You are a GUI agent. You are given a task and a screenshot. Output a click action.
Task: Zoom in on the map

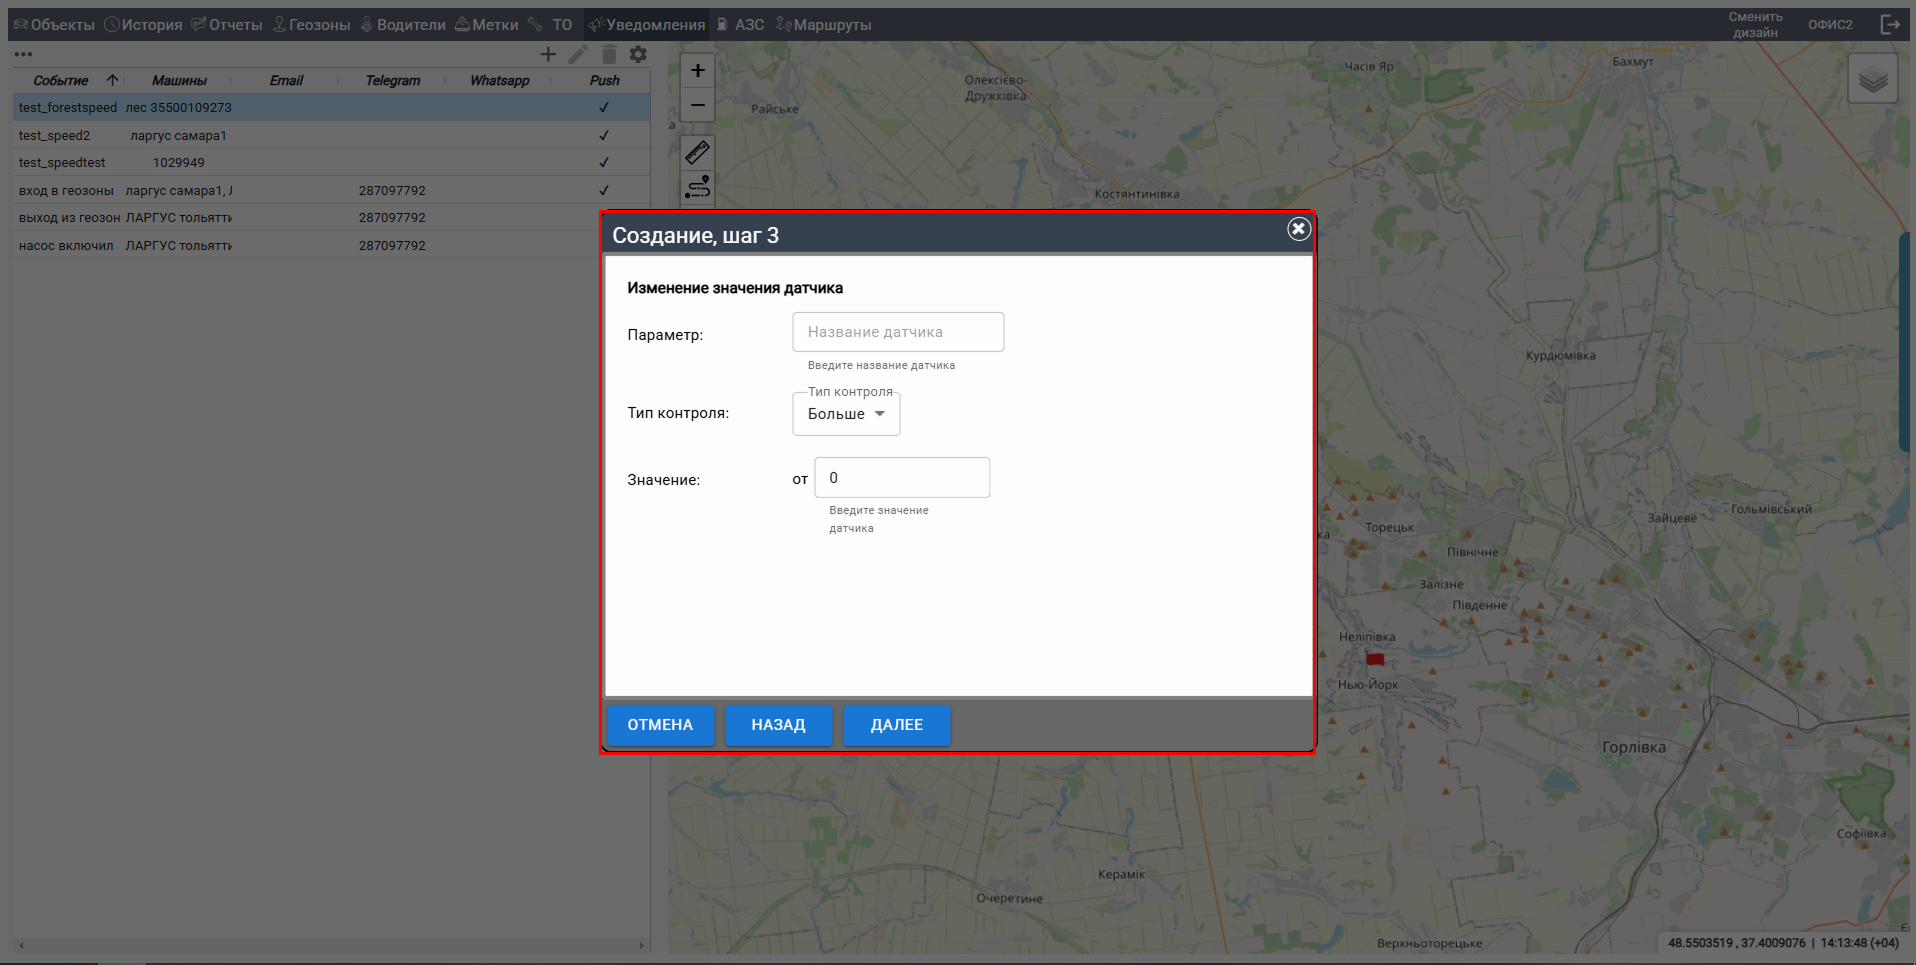click(698, 71)
